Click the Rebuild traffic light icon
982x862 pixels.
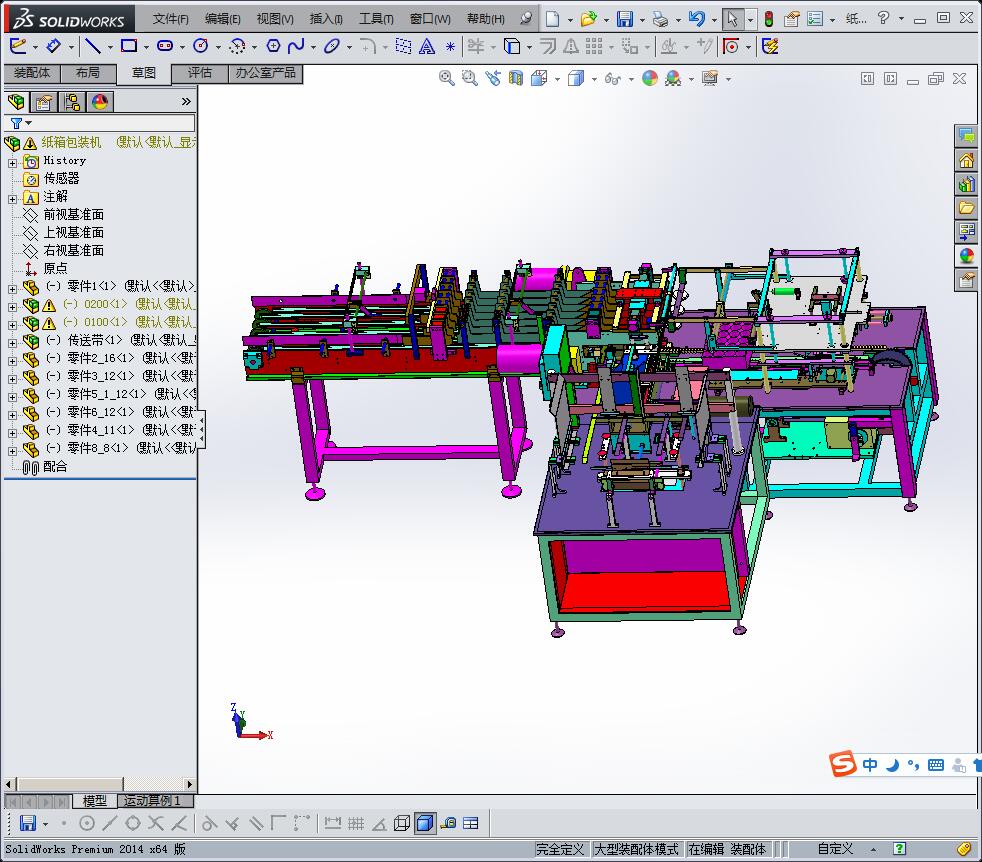(x=768, y=19)
